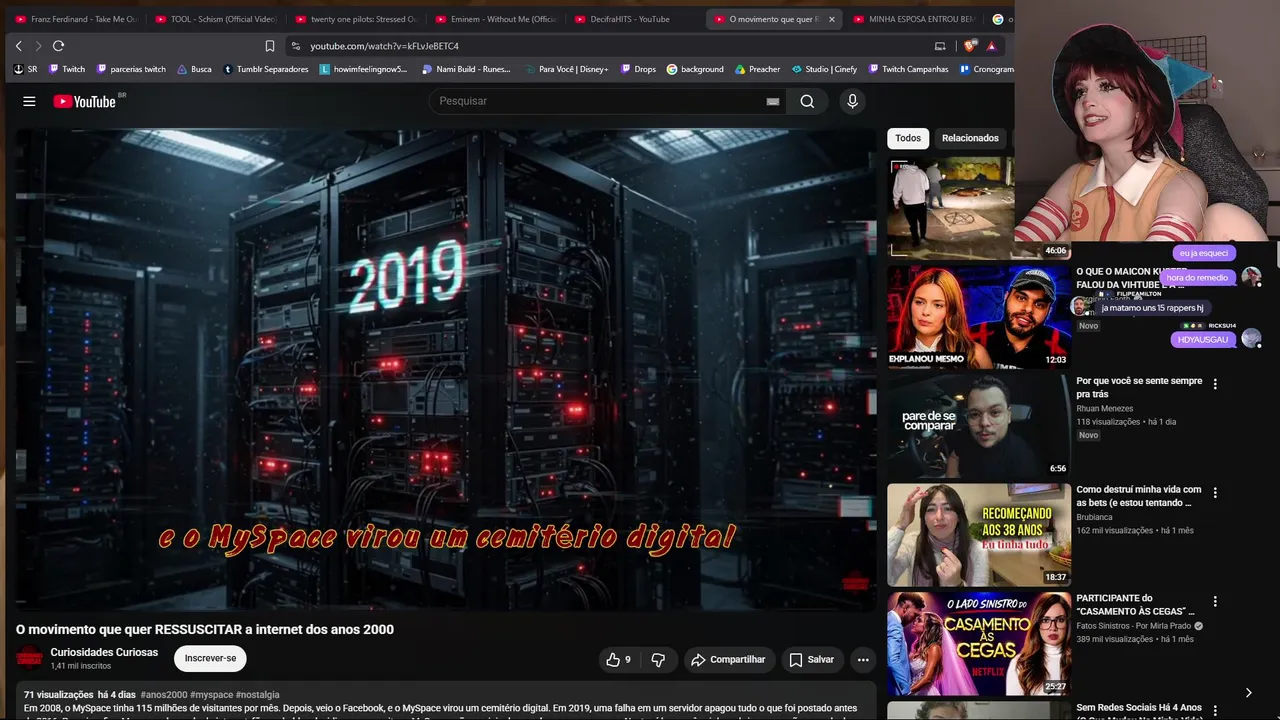Switch to twenty one pilots: Stressed Out tab
Image resolution: width=1280 pixels, height=720 pixels.
[x=355, y=19]
